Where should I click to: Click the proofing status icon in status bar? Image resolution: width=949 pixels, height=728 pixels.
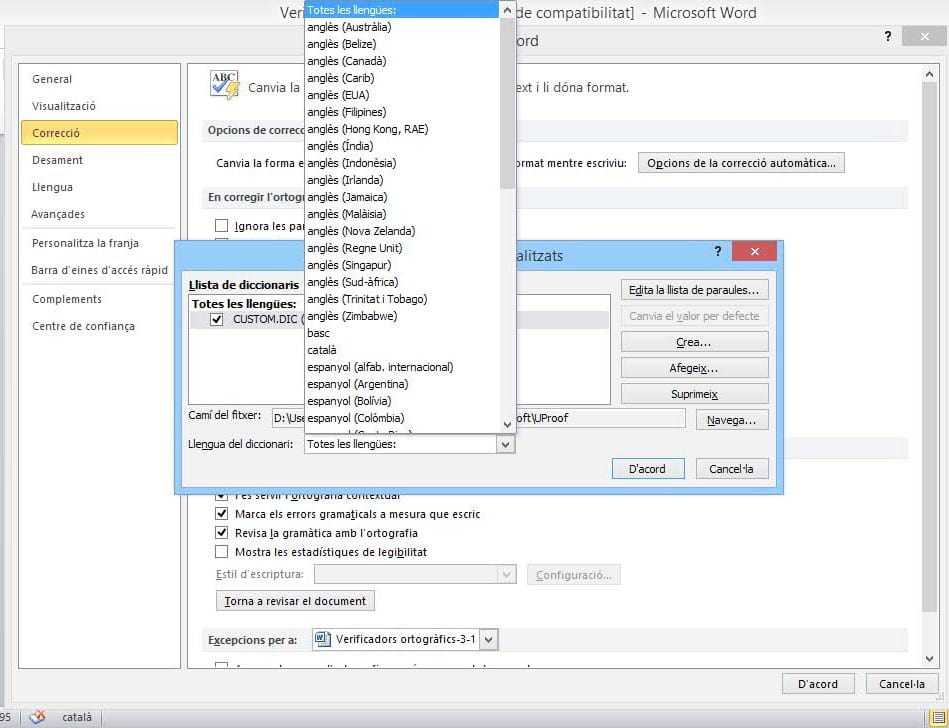pos(37,717)
